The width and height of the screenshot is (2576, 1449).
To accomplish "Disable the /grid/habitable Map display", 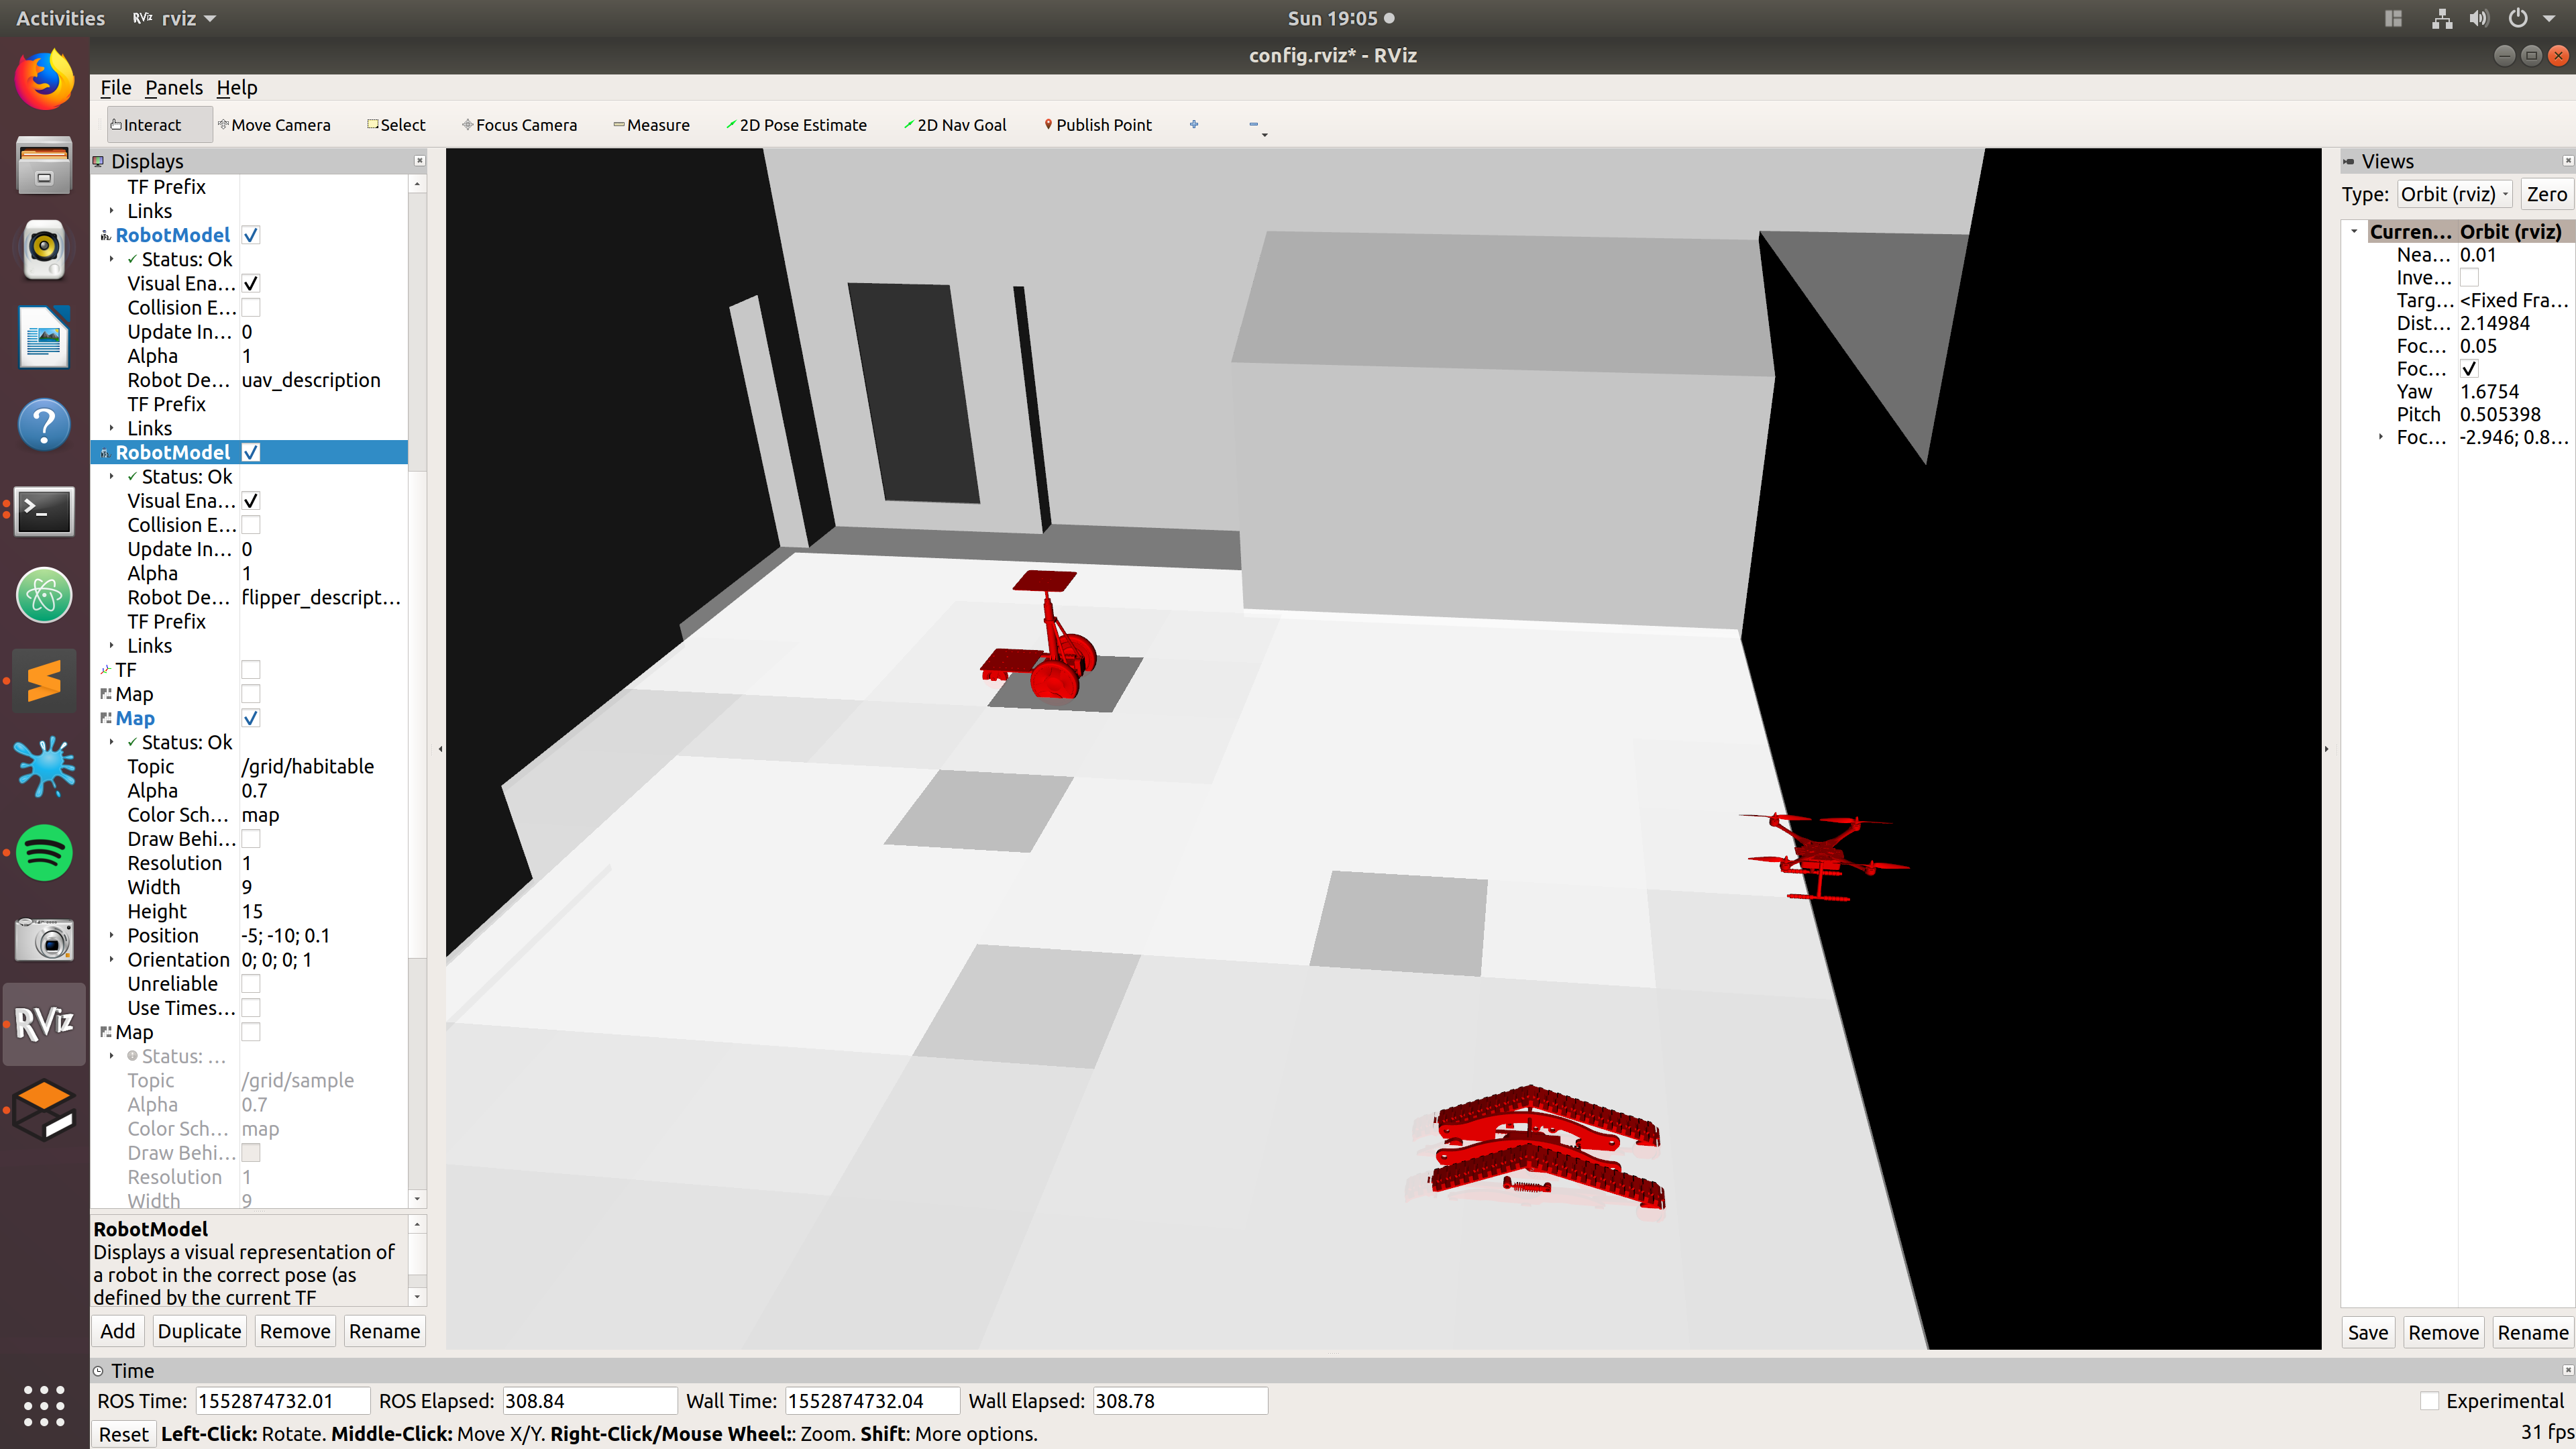I will 251,718.
